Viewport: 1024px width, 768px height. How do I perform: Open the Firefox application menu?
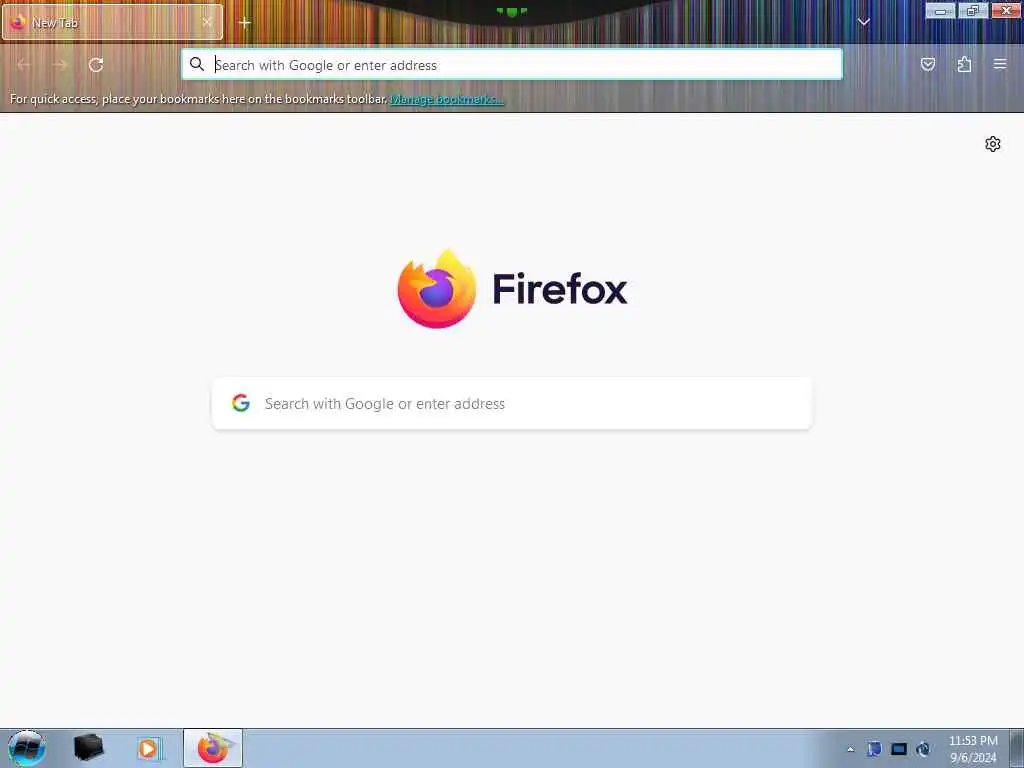tap(1000, 64)
